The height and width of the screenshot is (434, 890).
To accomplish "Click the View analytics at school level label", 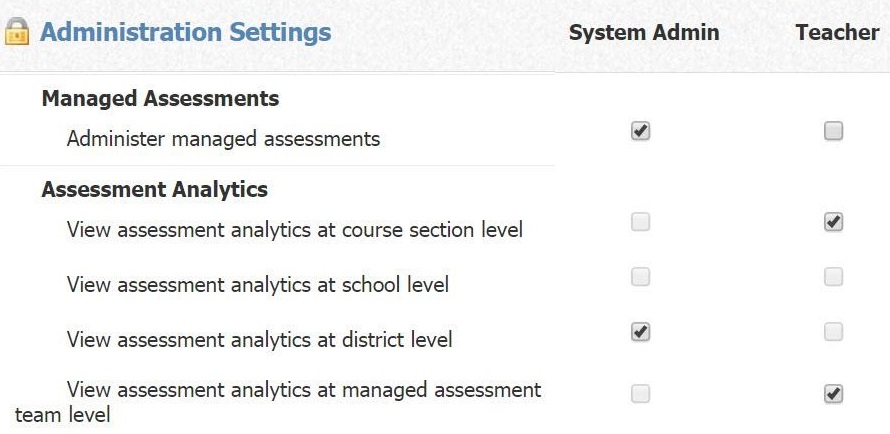I will tap(257, 285).
